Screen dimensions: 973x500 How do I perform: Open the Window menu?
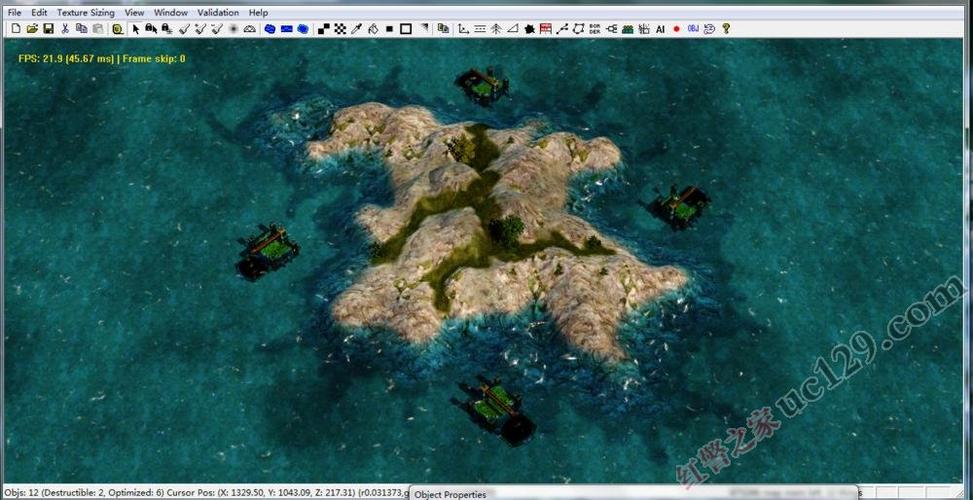pyautogui.click(x=171, y=13)
